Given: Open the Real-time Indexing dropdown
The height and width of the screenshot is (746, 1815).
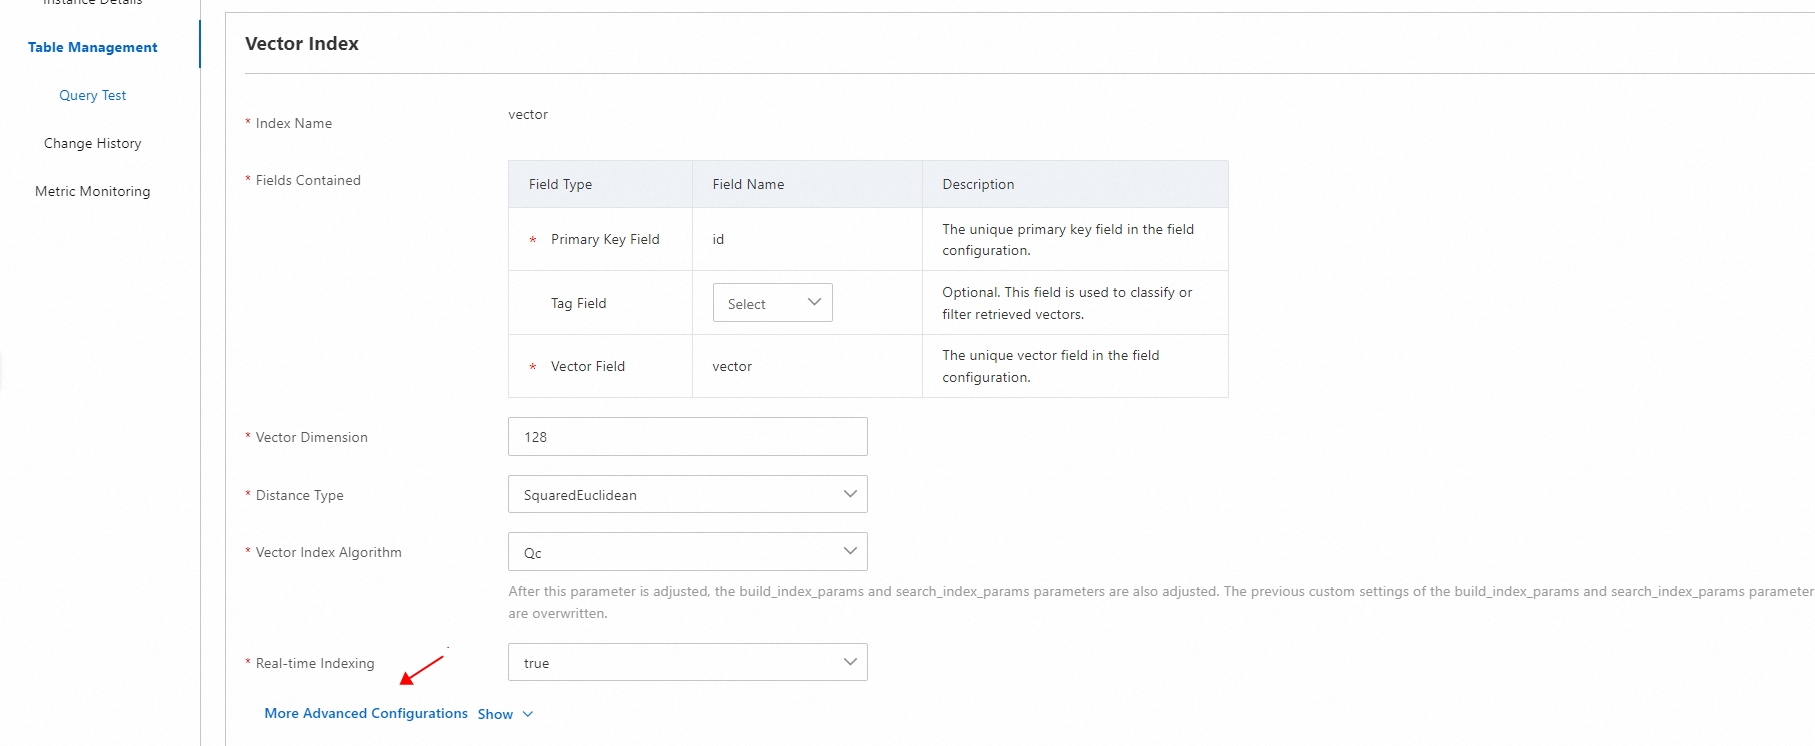Looking at the screenshot, I should [x=687, y=662].
